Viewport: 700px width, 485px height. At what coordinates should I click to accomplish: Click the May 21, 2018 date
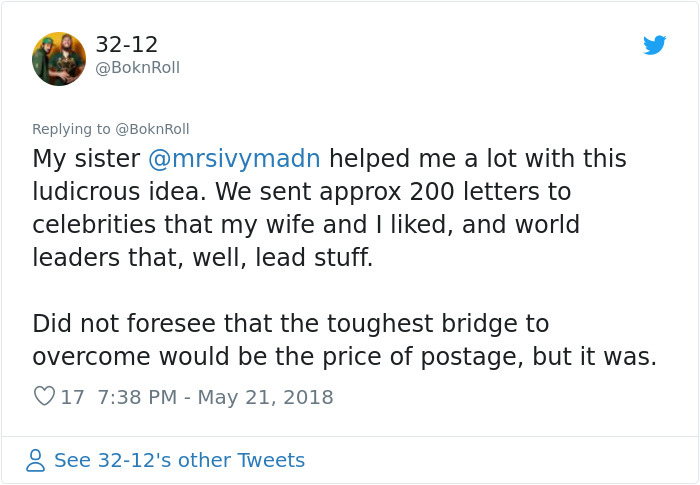tap(265, 397)
